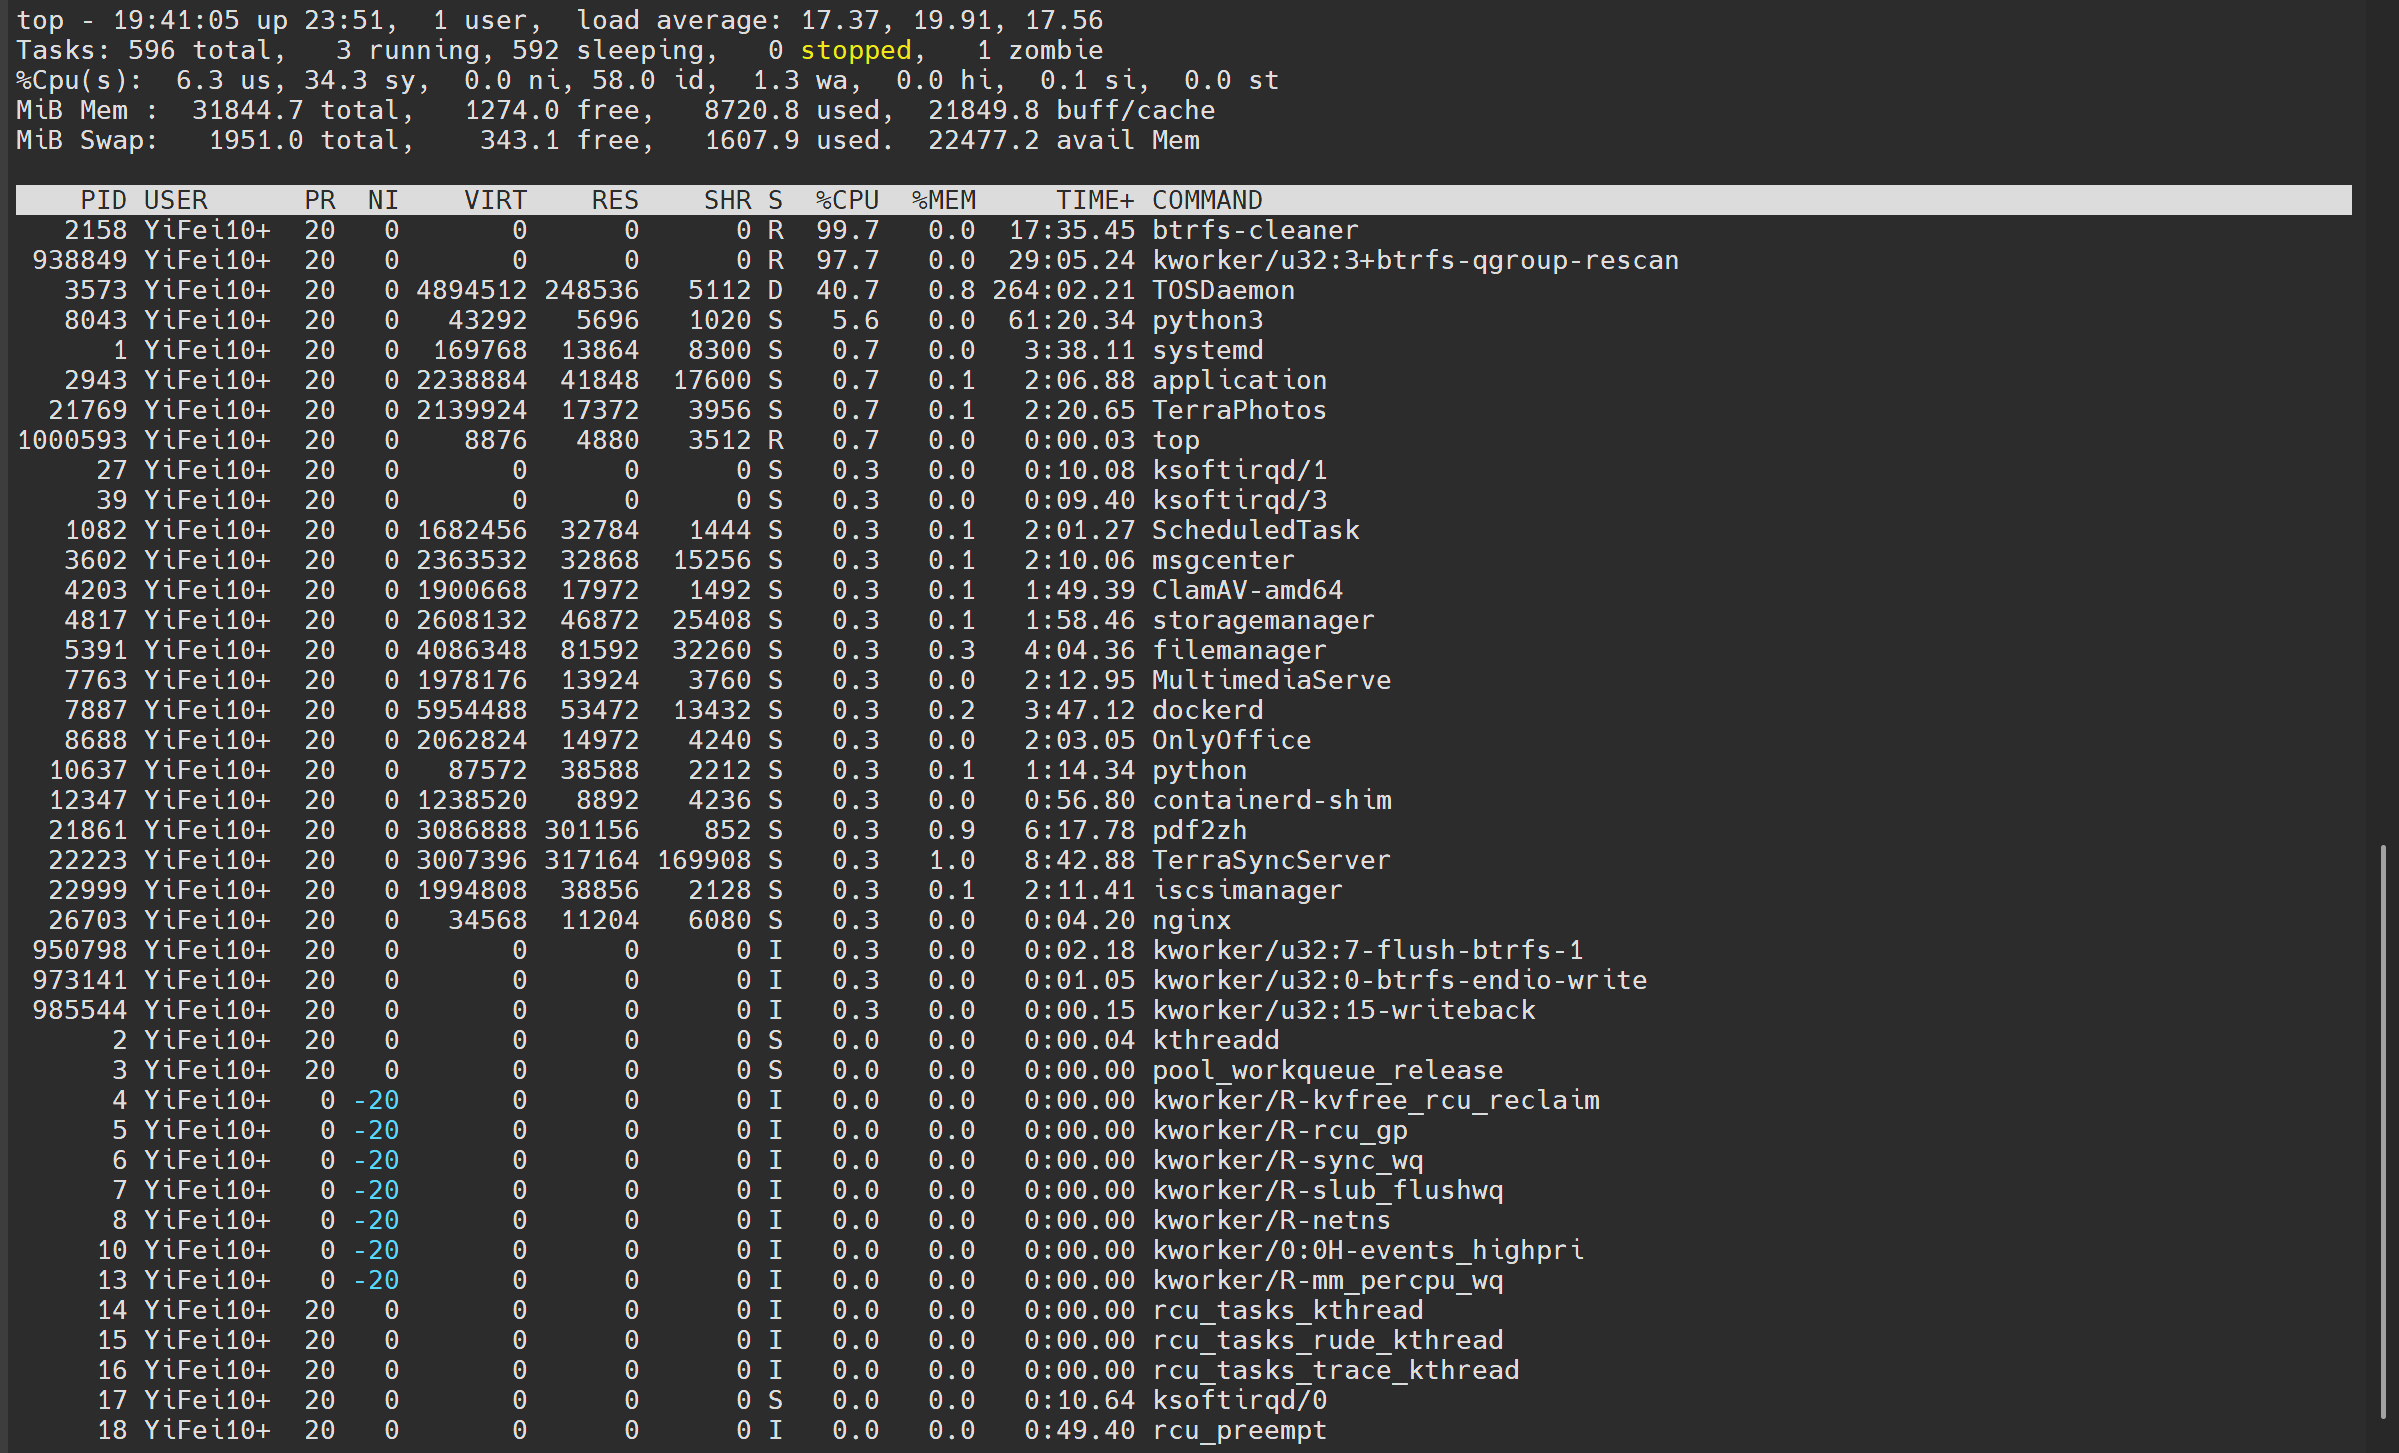The width and height of the screenshot is (2399, 1453).
Task: Click the rcu_preempt process row
Action: pos(1238,1430)
